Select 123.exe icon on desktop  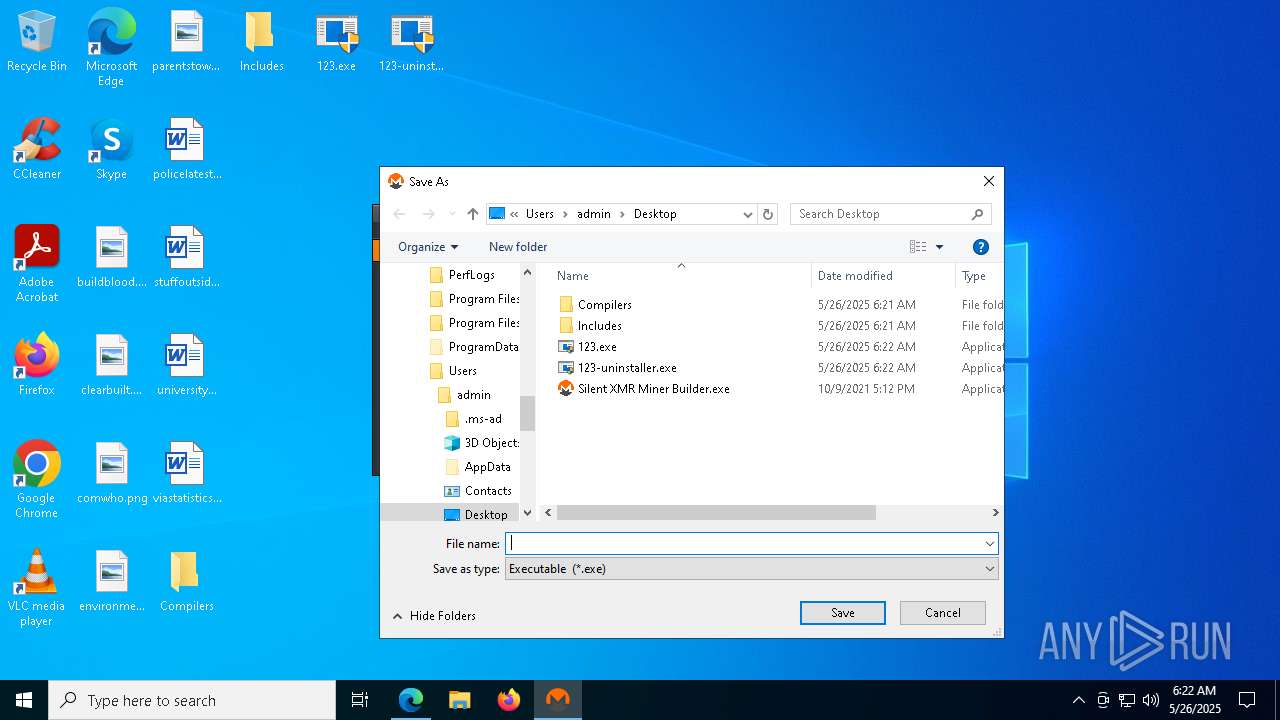[336, 42]
